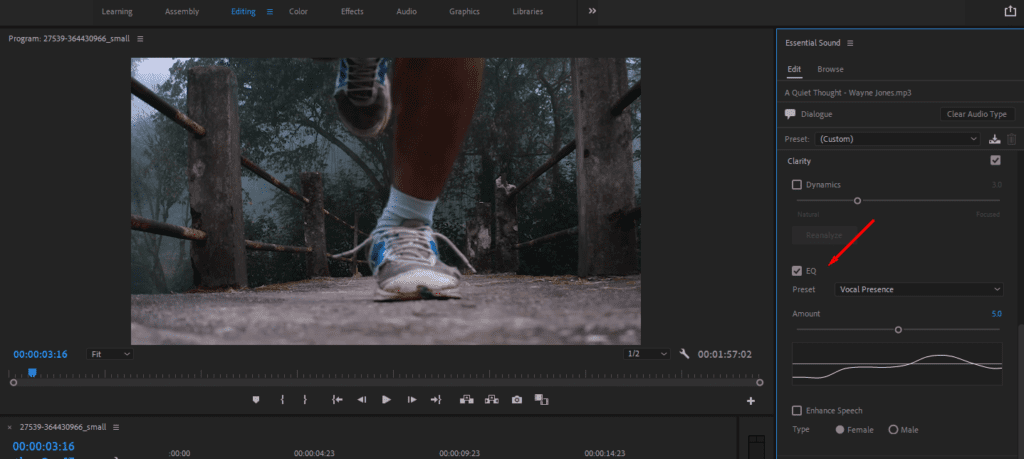Click the Lift icon in transport controls

[x=467, y=400]
